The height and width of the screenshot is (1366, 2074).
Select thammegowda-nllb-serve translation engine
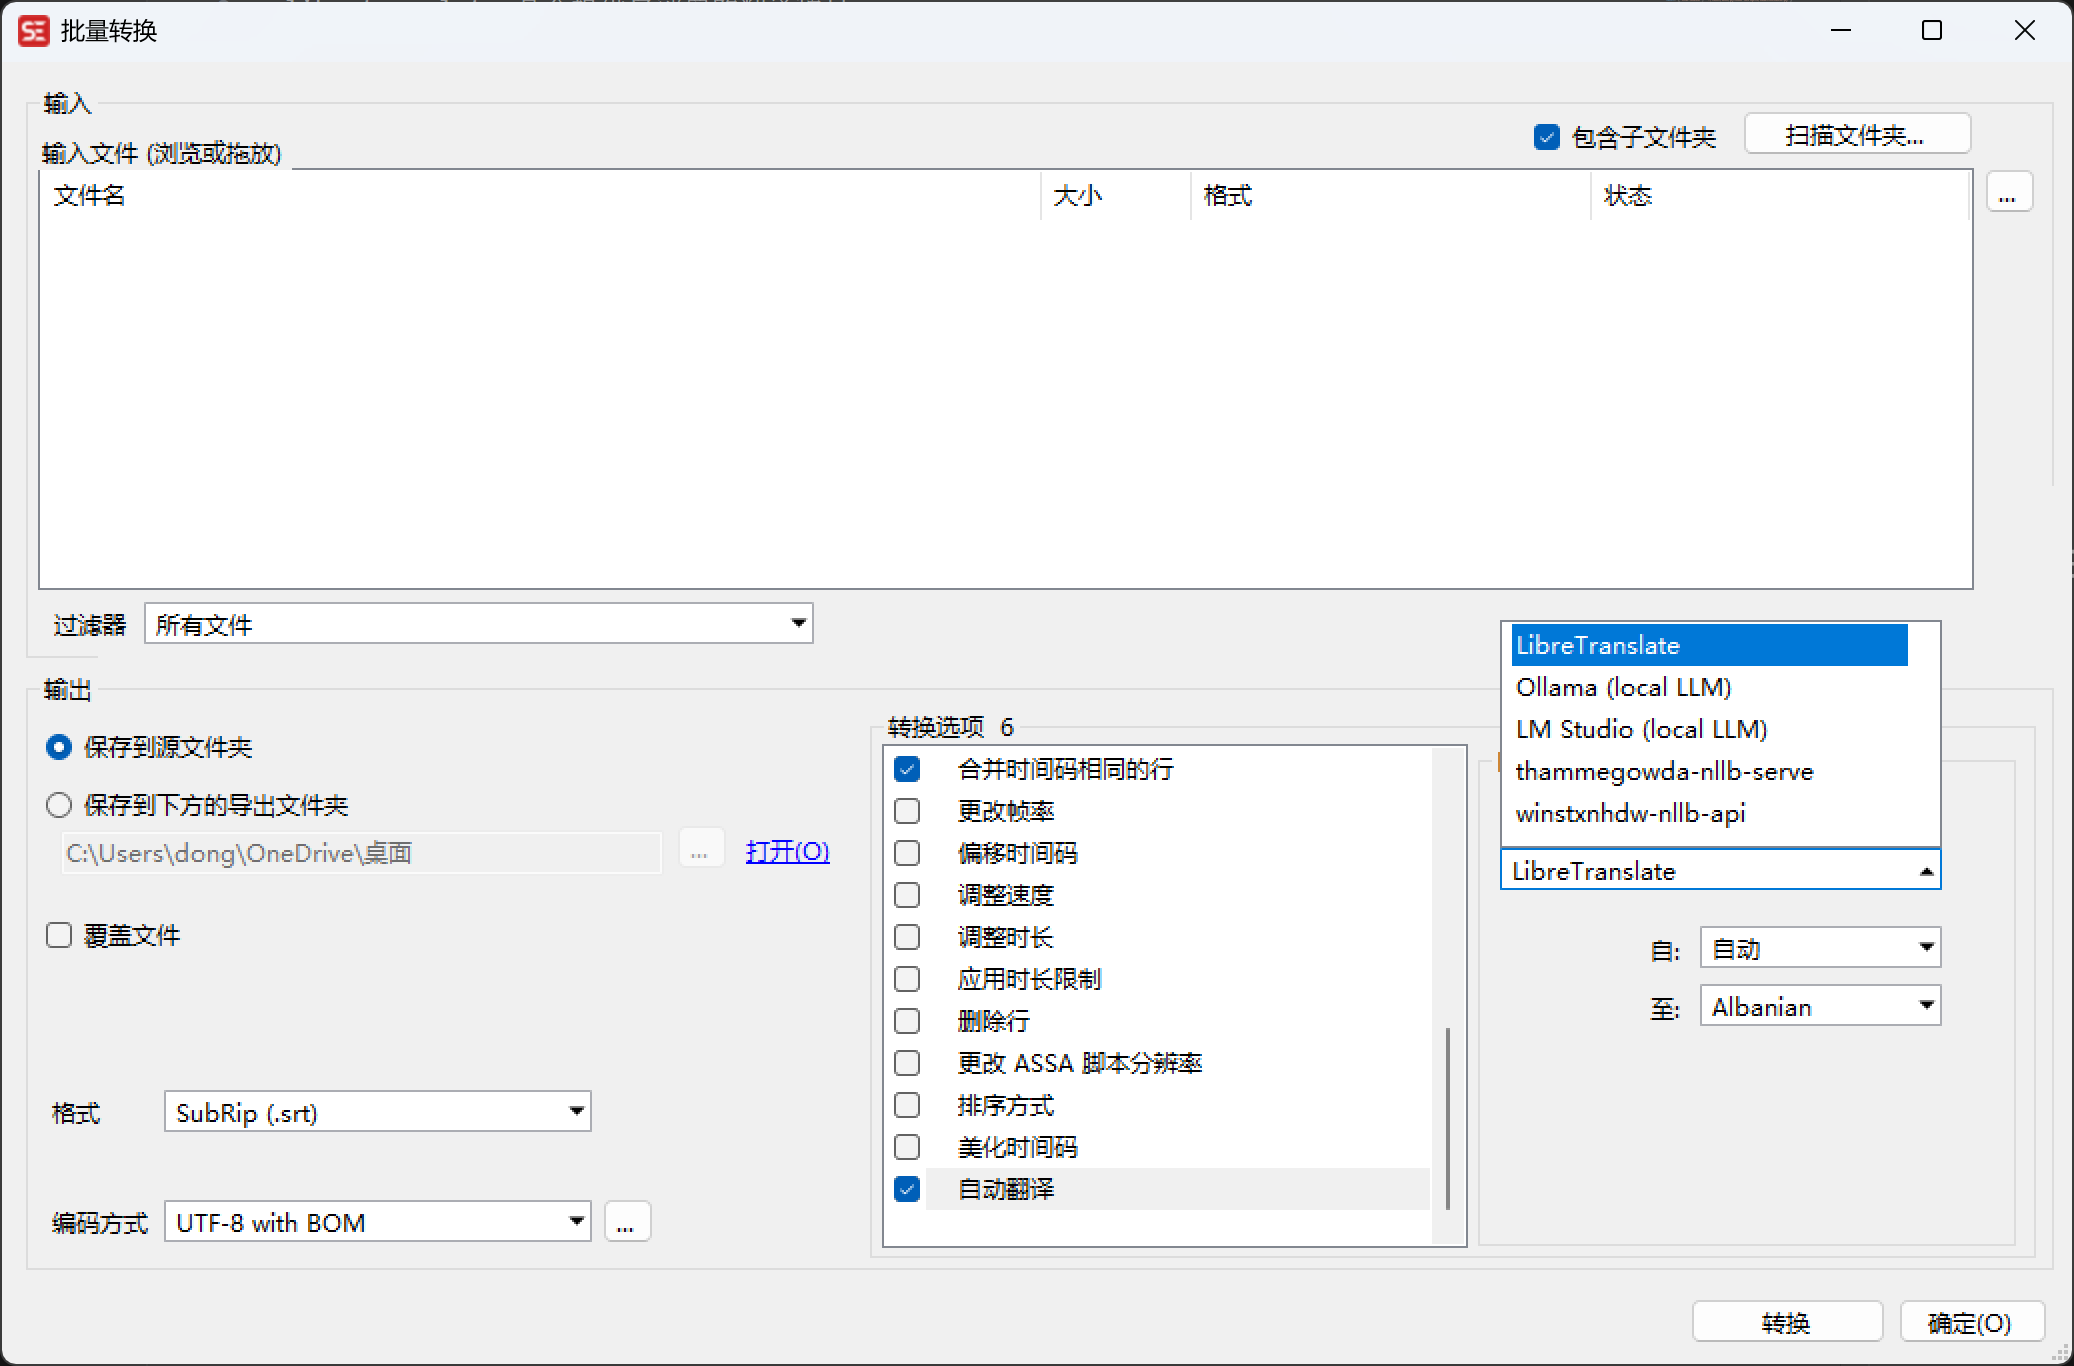[1664, 771]
